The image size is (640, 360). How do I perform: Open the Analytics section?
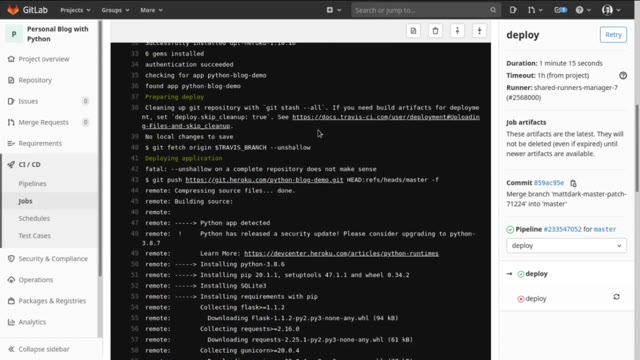coord(32,322)
